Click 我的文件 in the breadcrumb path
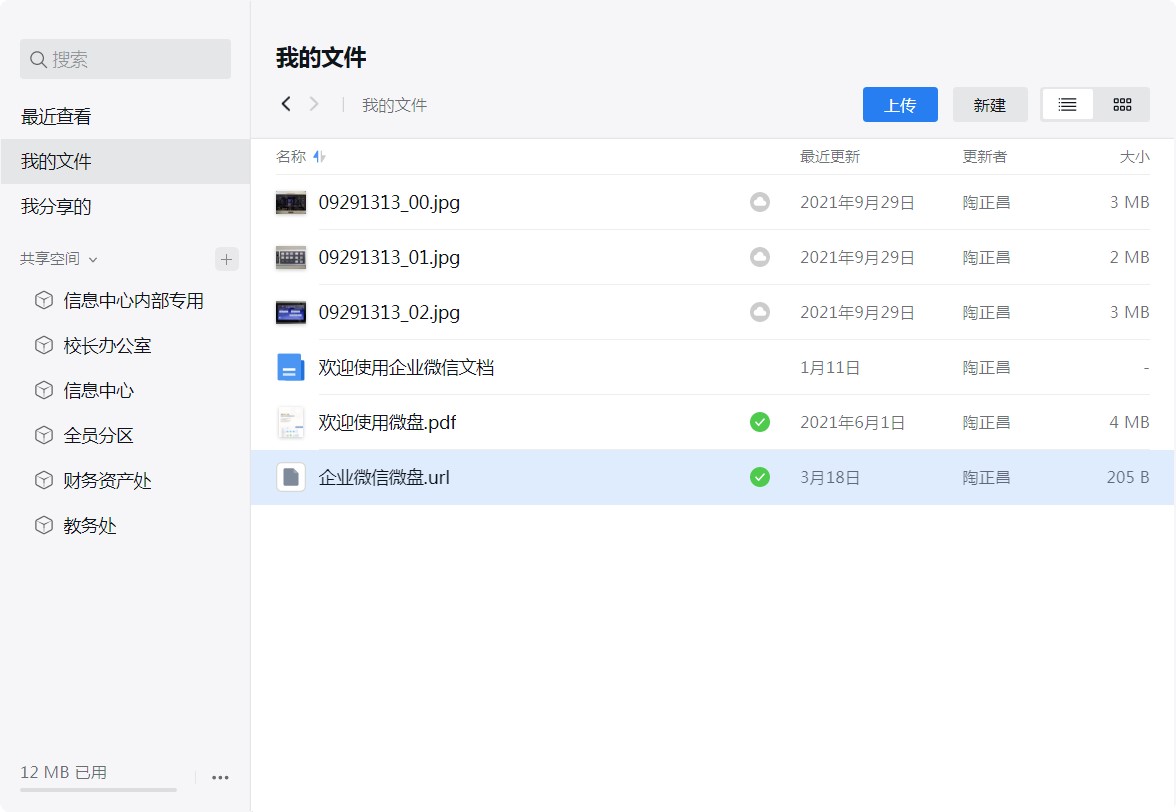This screenshot has height=812, width=1176. coord(394,105)
